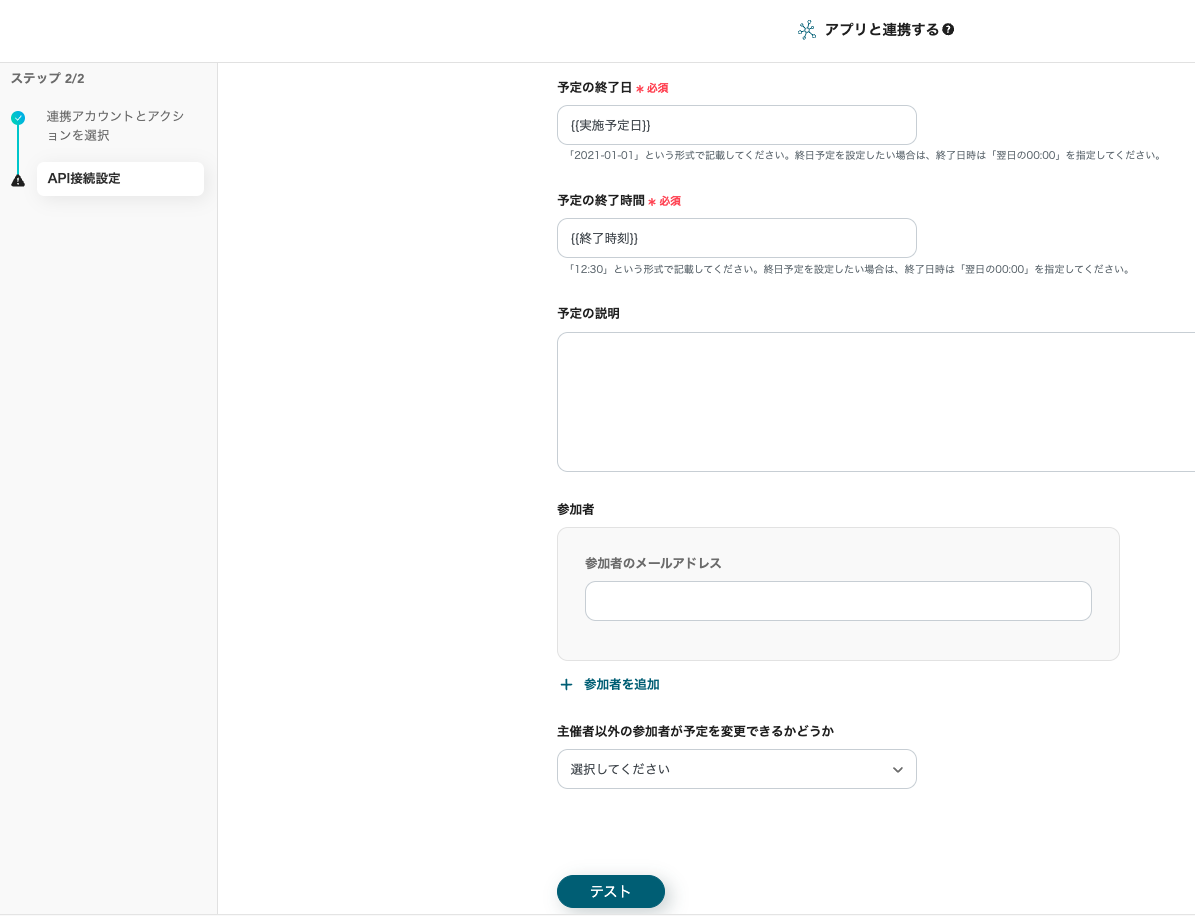Image resolution: width=1195 pixels, height=916 pixels.
Task: Click inside the 予定の説明 text area
Action: (875, 401)
